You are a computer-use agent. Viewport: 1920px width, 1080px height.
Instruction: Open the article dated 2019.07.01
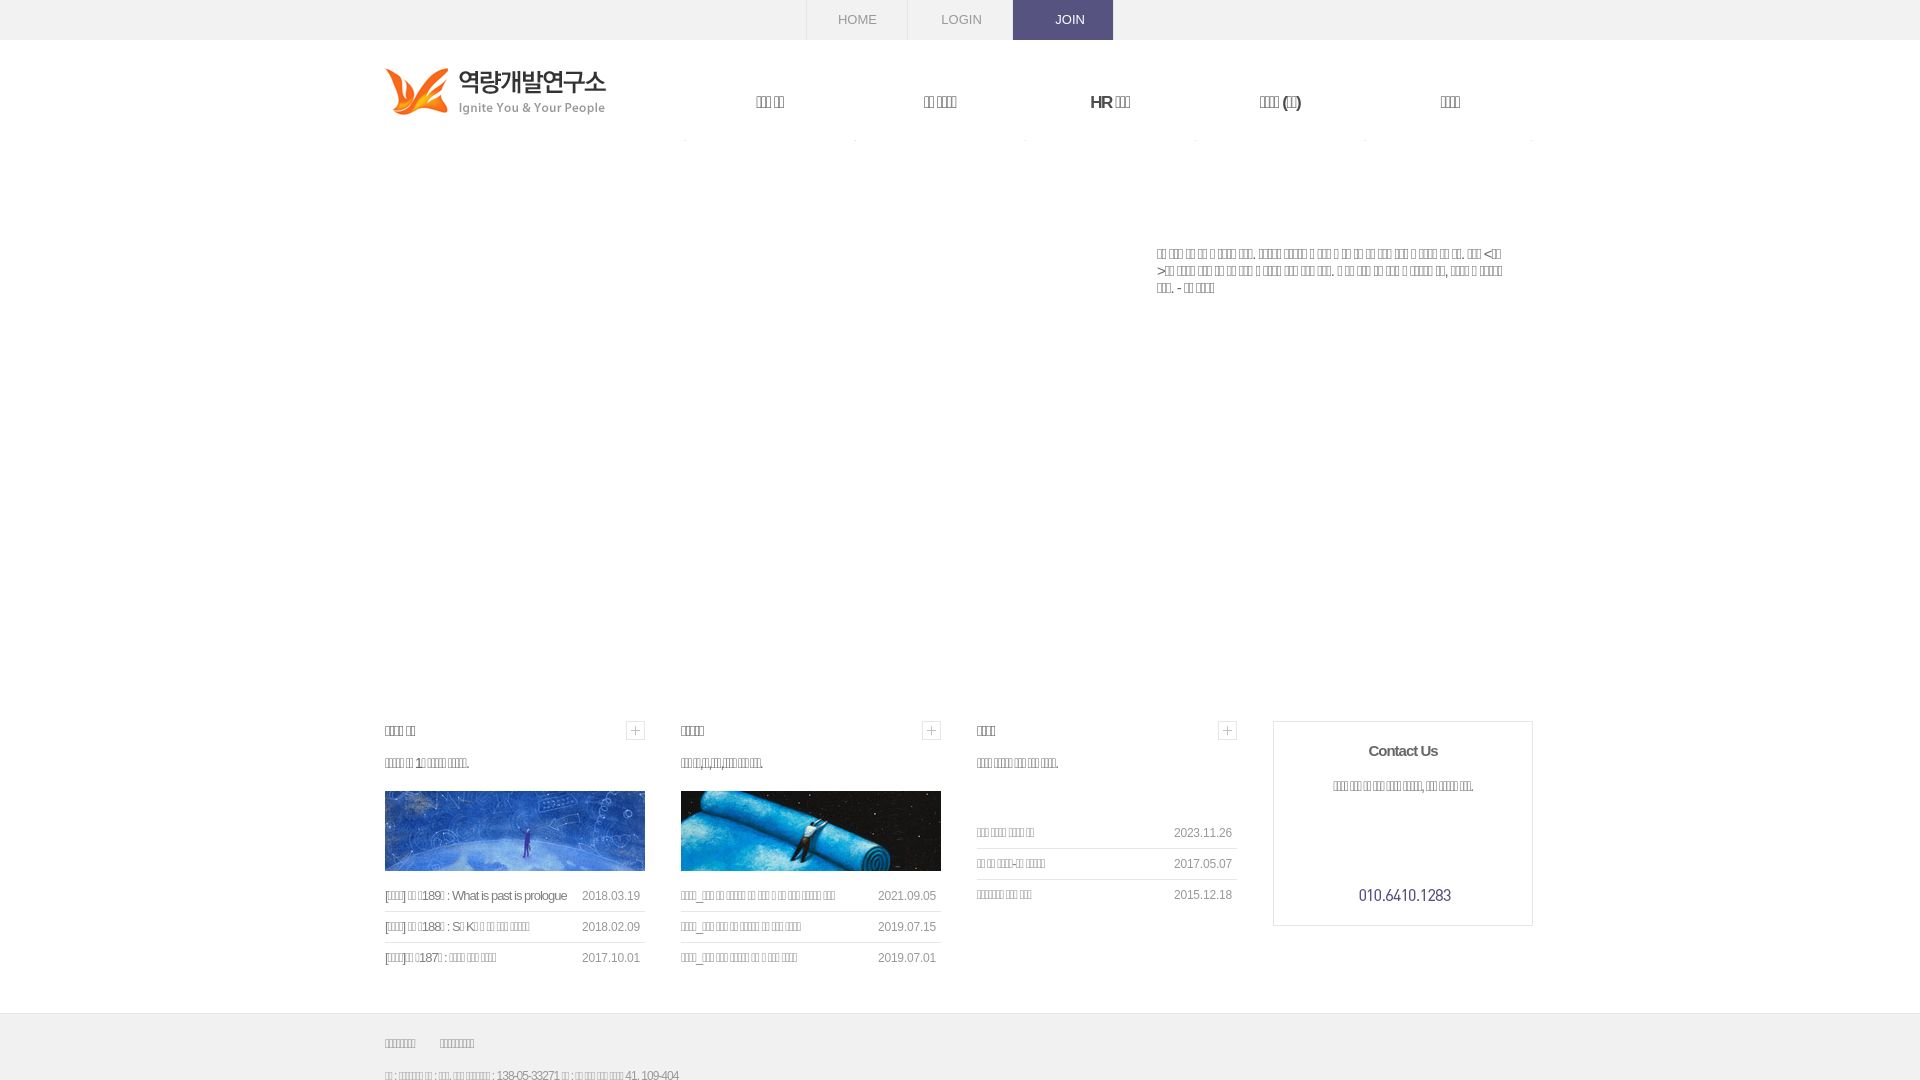(739, 958)
